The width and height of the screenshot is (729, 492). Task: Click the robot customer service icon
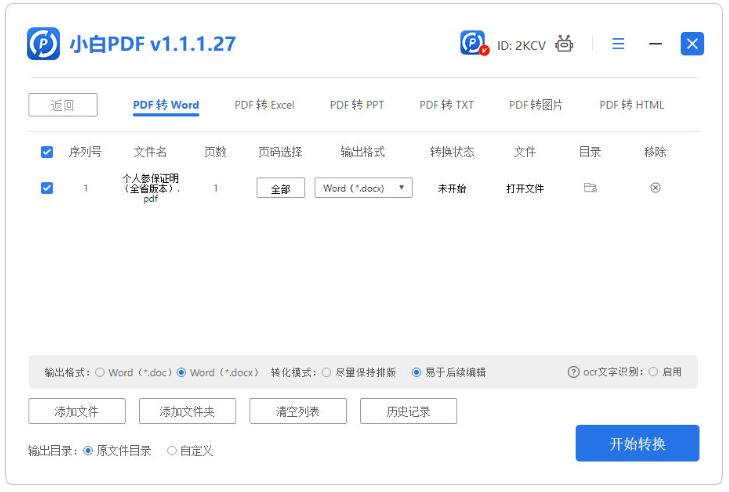tap(563, 44)
